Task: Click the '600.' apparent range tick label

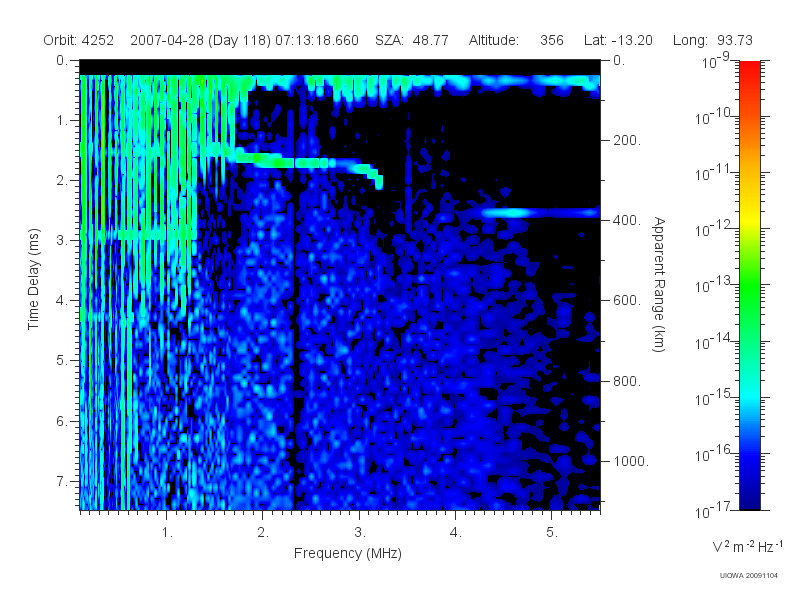Action: pos(627,301)
